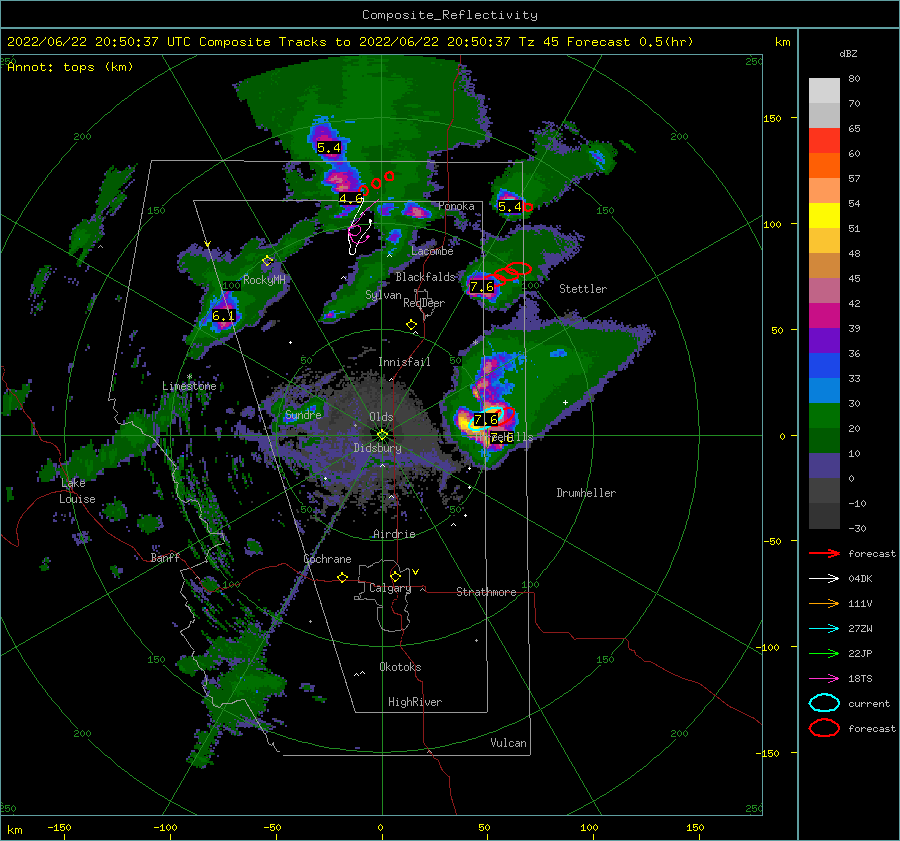The image size is (900, 841).
Task: Click the HighRiver label
Action: (x=415, y=702)
